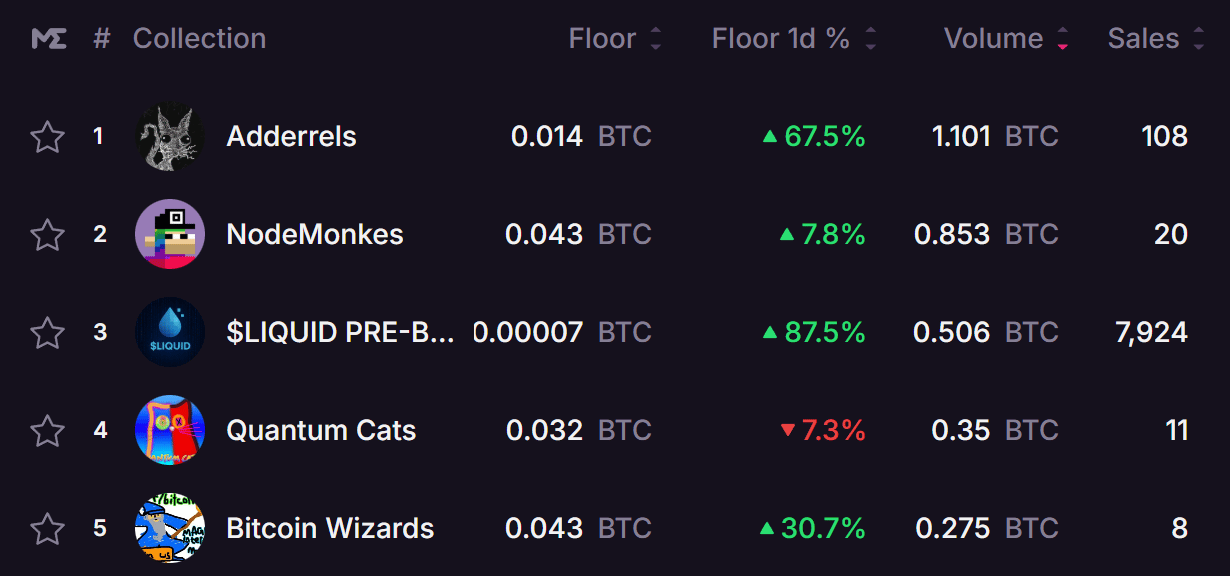Open the NodeMonkes collection page

(315, 234)
